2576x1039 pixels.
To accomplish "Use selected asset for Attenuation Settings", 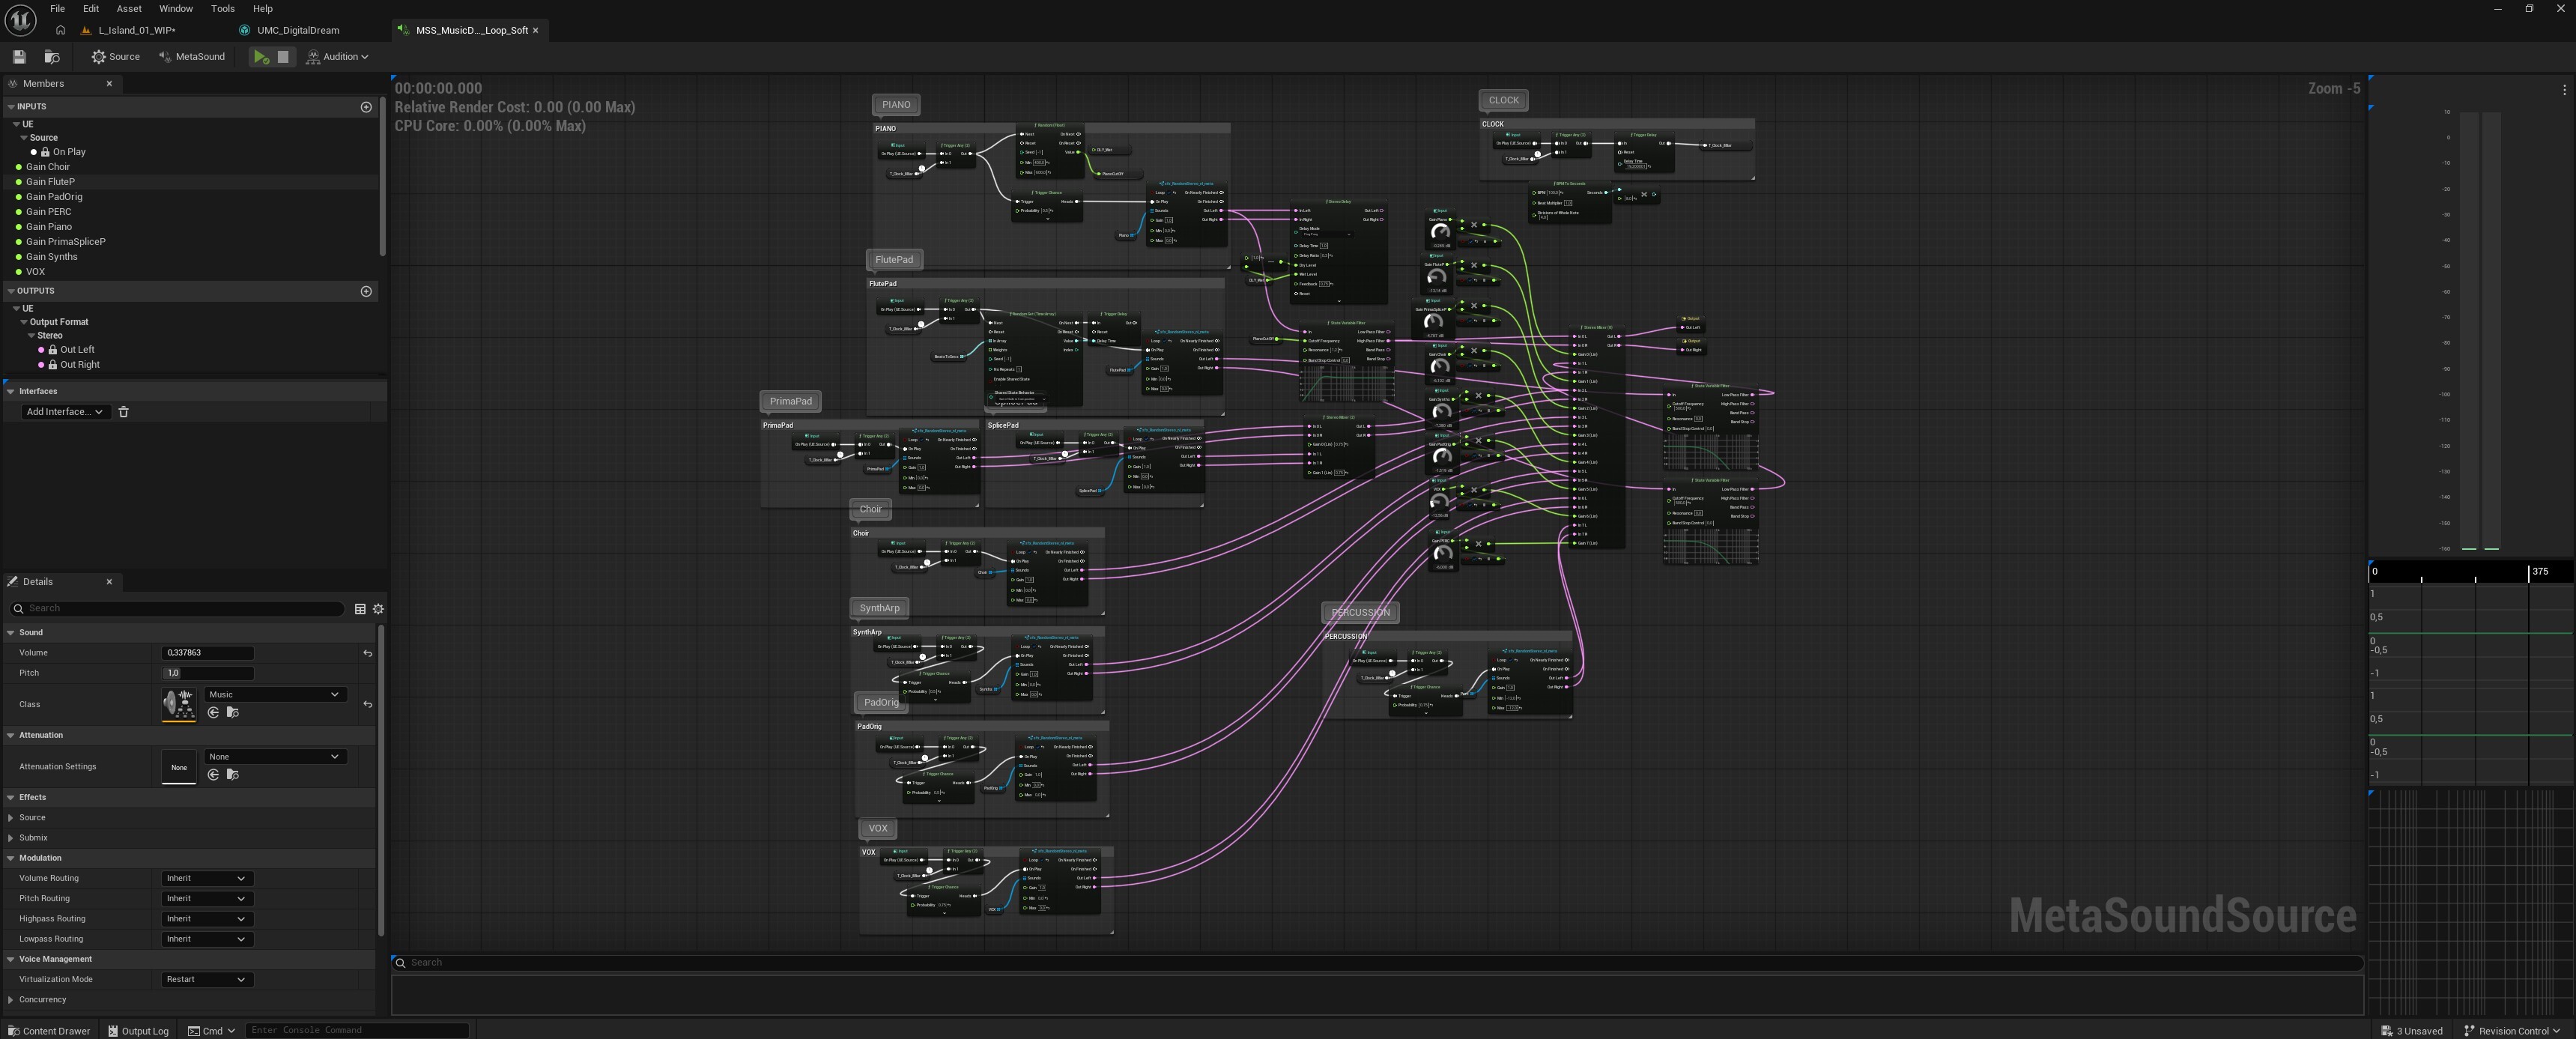I will click(213, 775).
